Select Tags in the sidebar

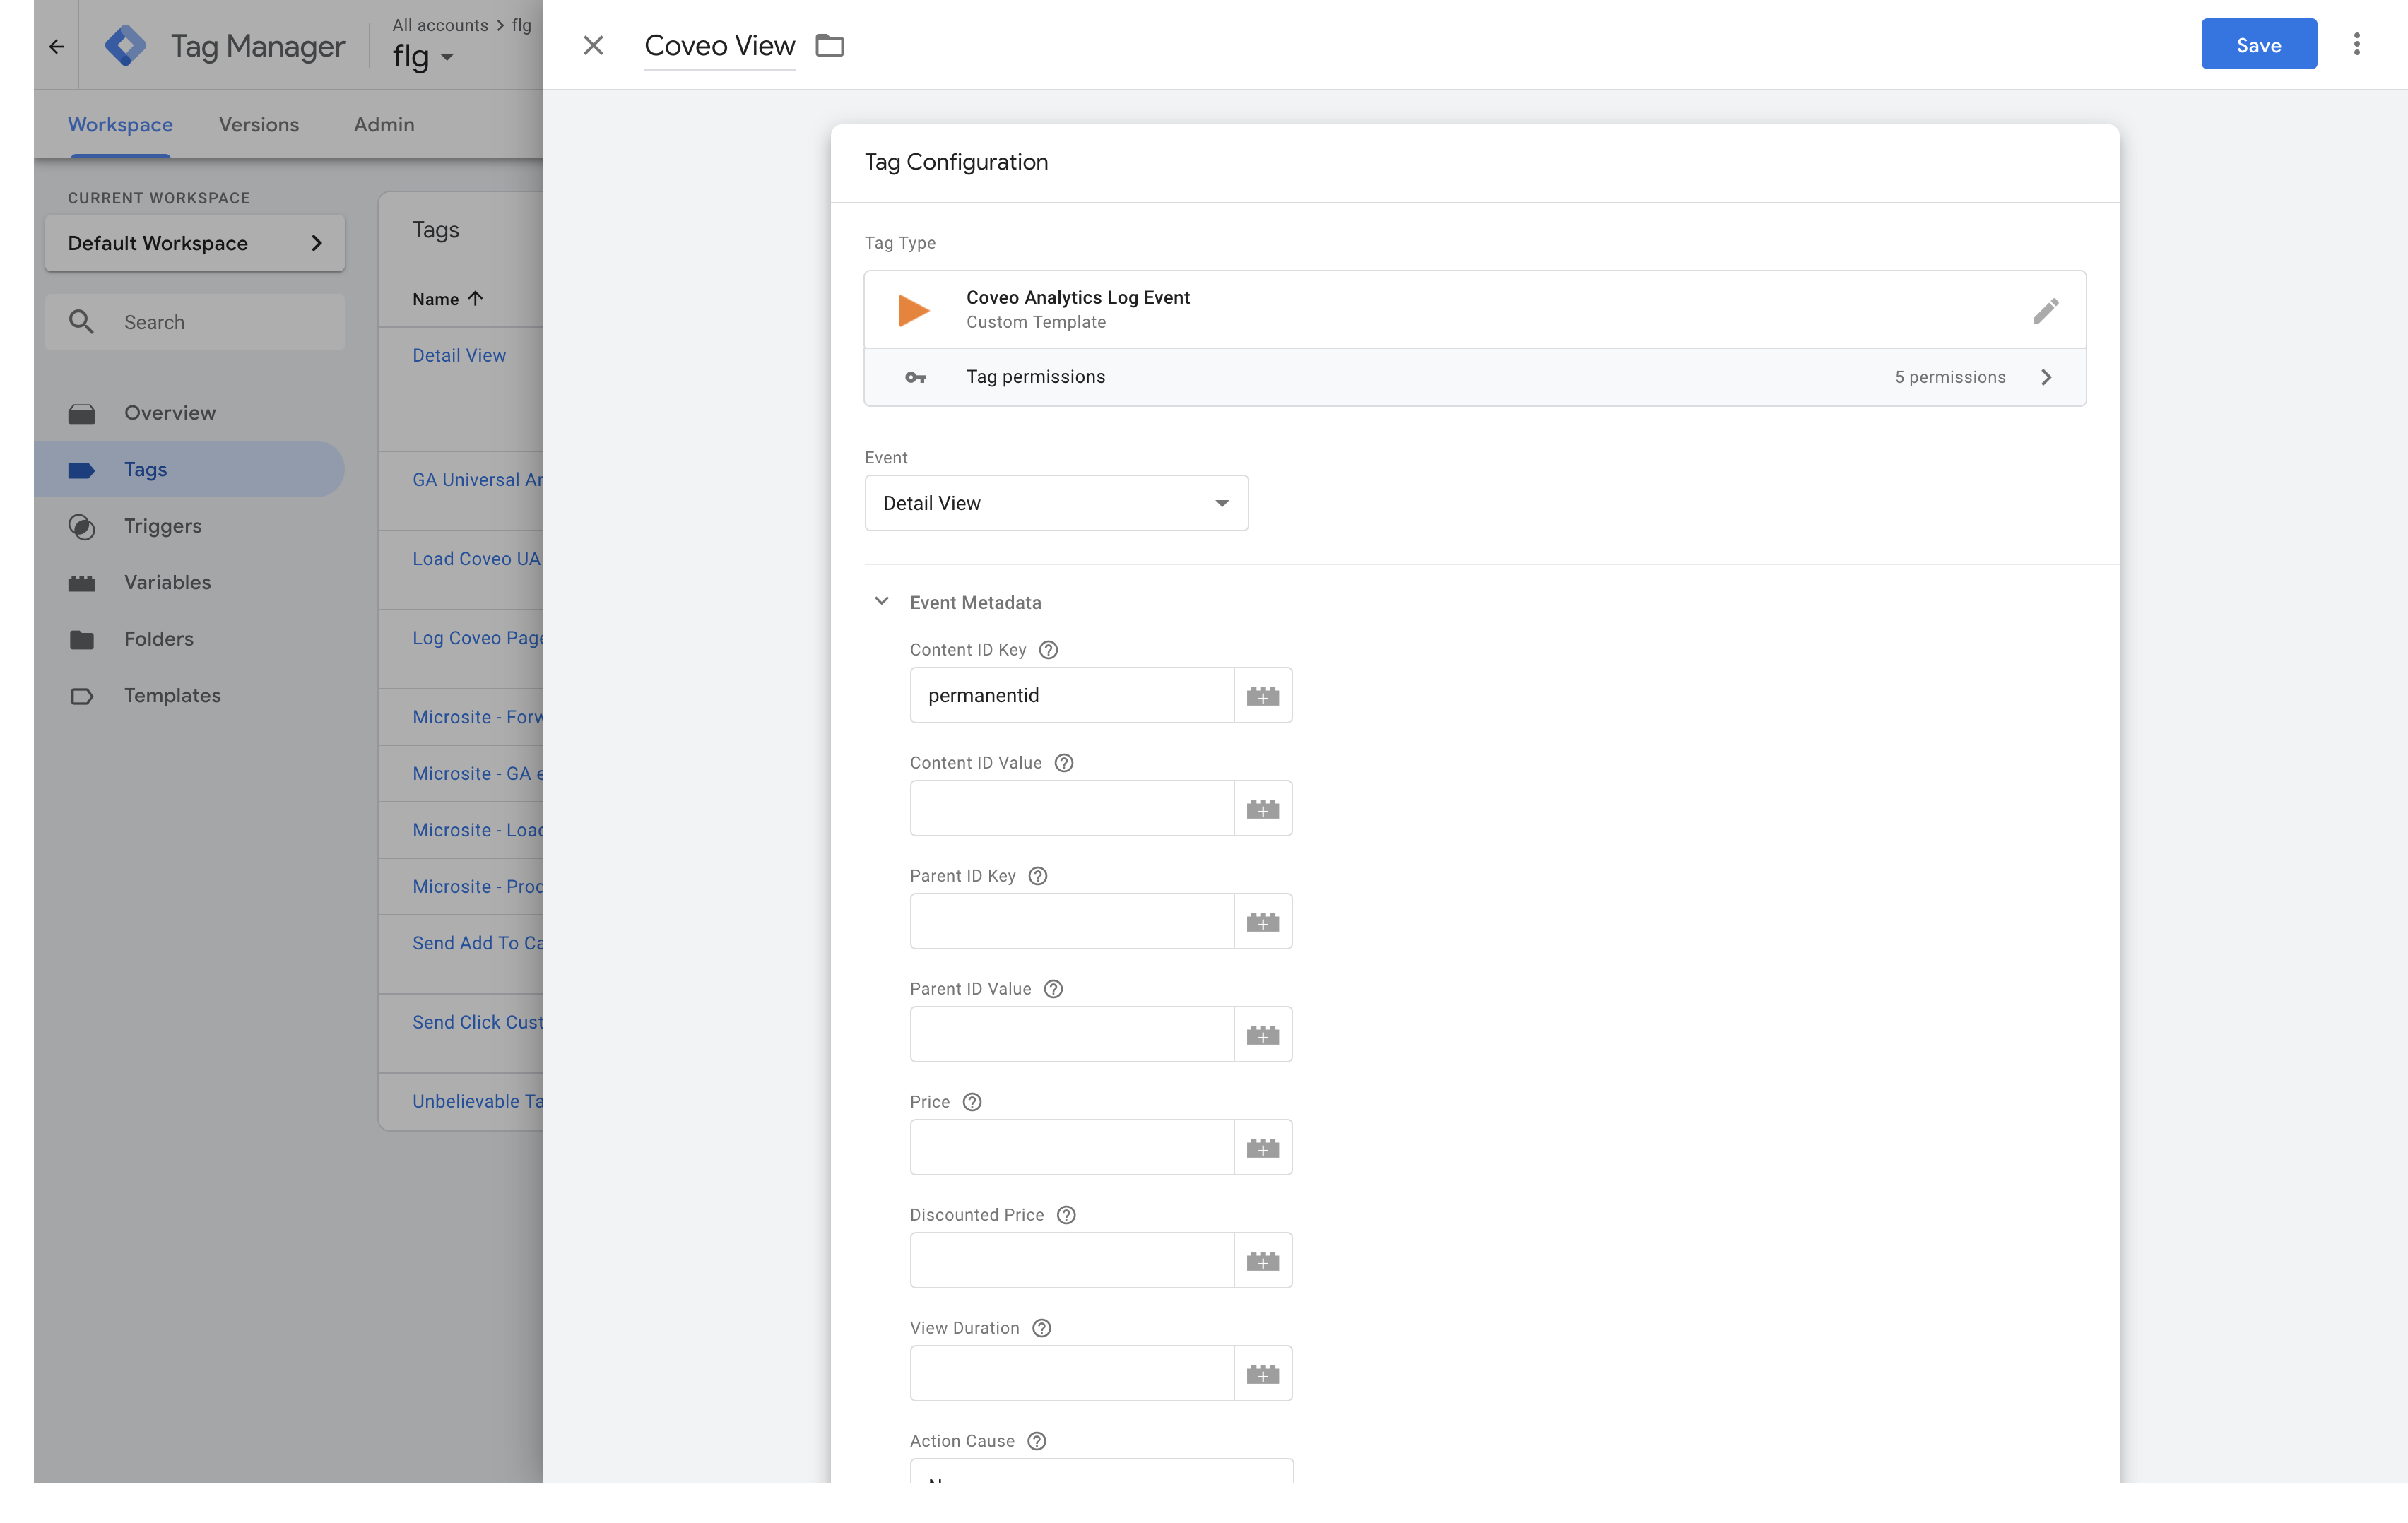[x=189, y=469]
